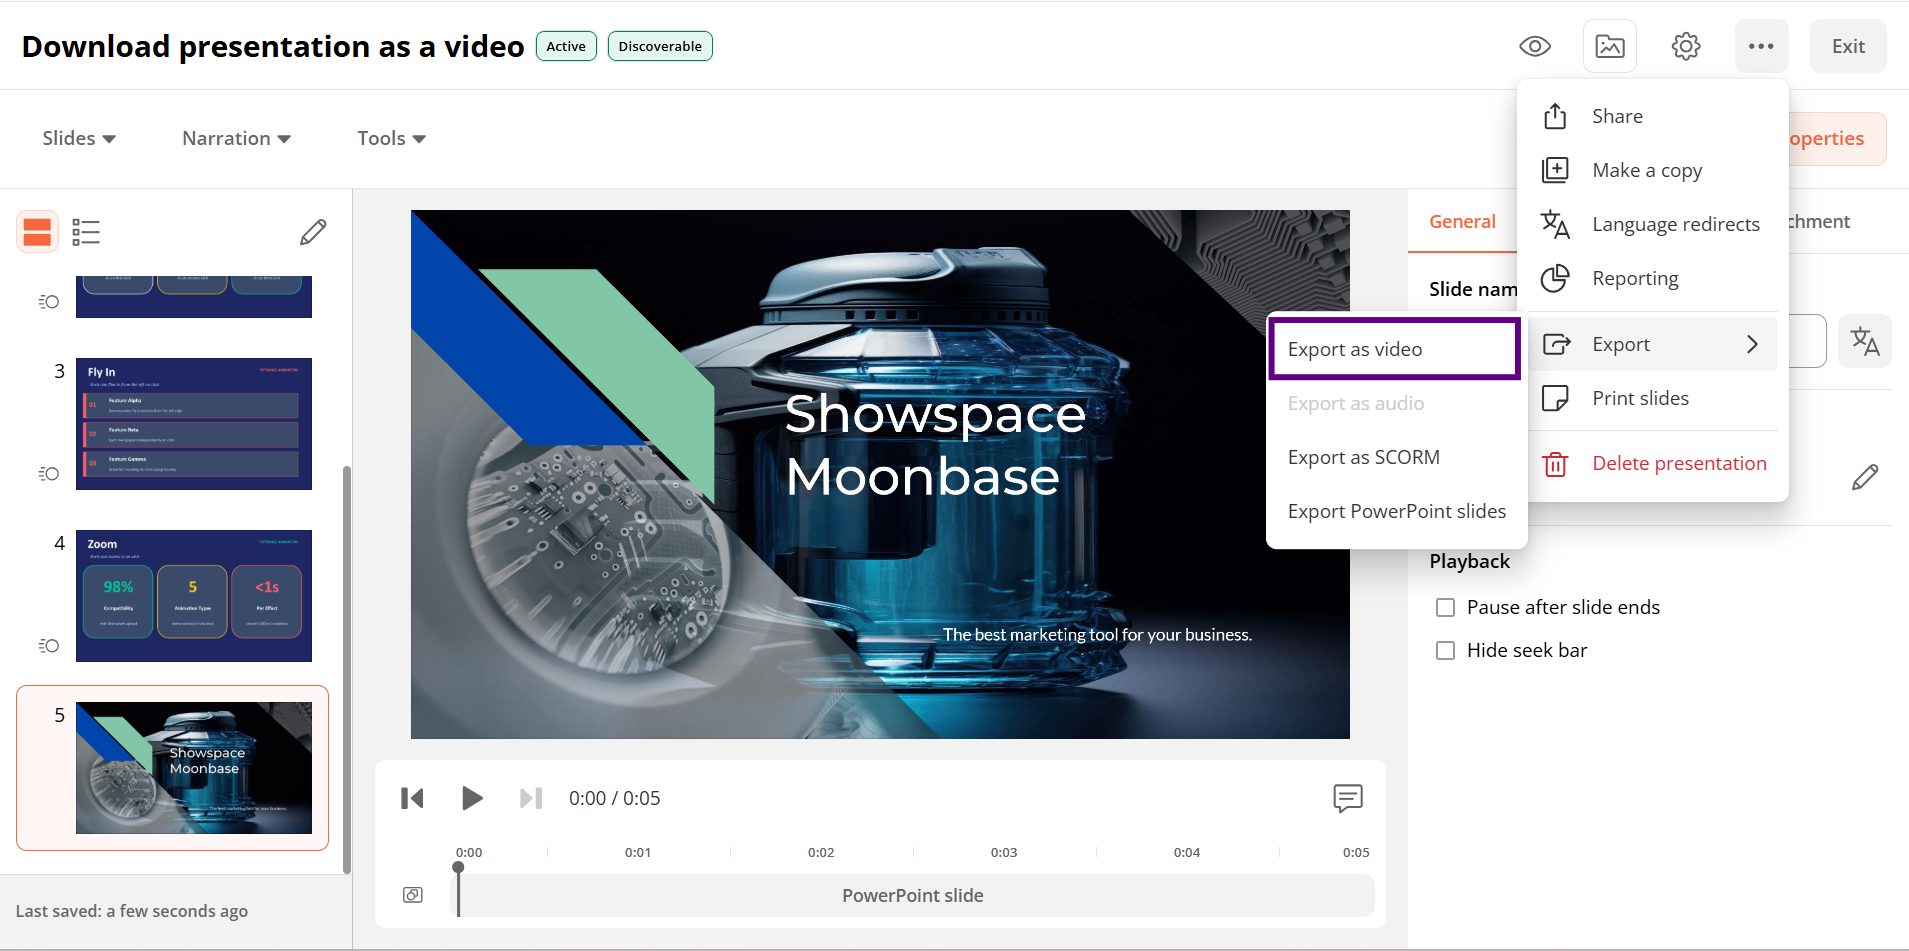Click the preview eye icon
The width and height of the screenshot is (1909, 951).
pyautogui.click(x=1534, y=46)
